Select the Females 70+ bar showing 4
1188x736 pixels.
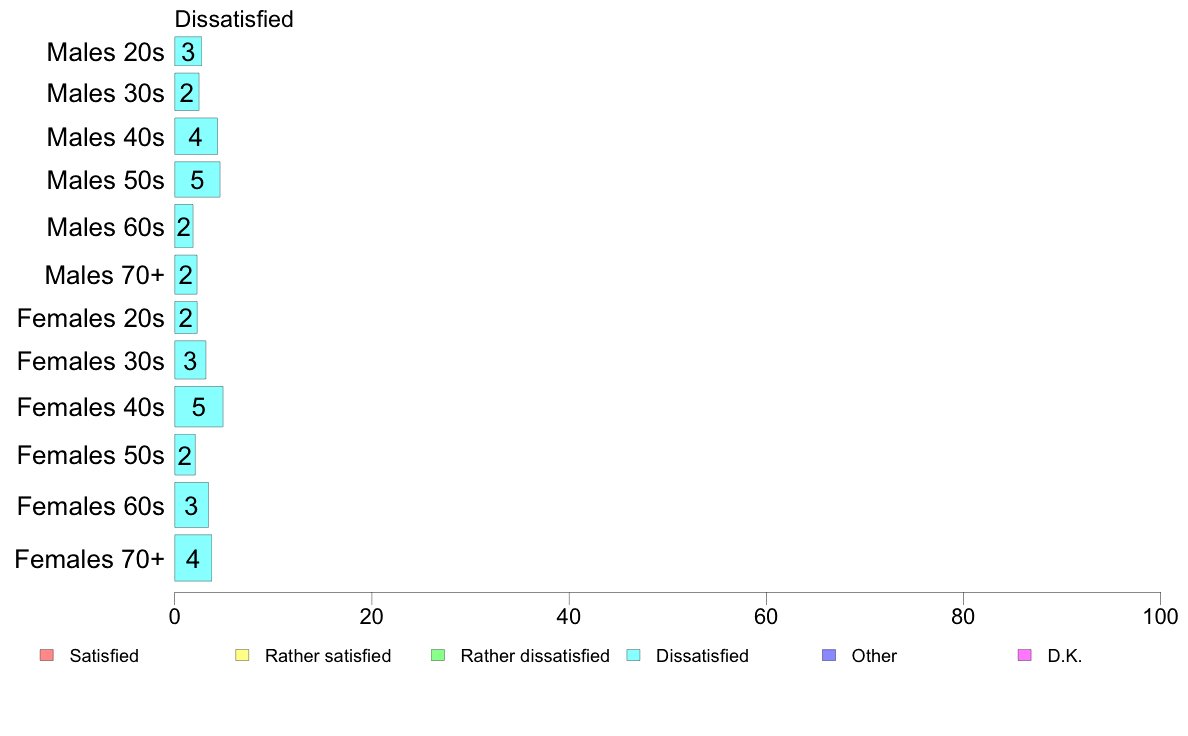click(192, 559)
